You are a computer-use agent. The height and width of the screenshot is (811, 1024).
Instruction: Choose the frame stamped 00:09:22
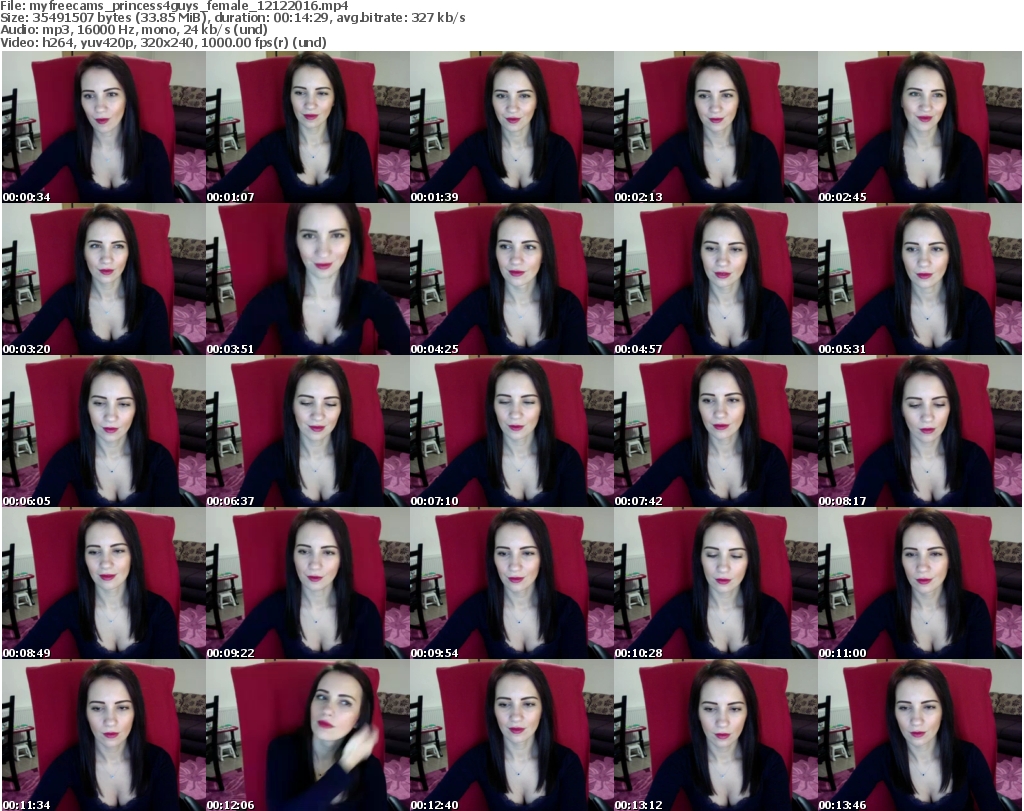[308, 583]
